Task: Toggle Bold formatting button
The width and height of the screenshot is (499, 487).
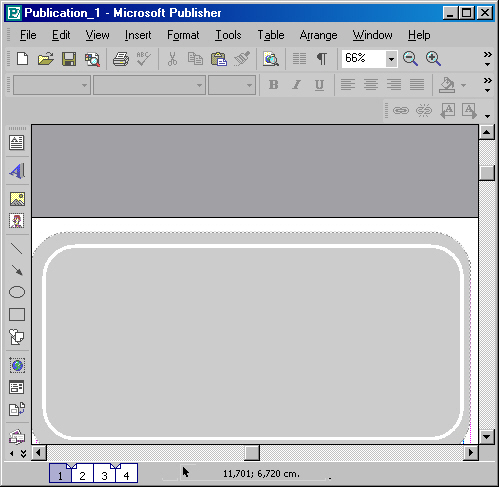Action: [273, 85]
